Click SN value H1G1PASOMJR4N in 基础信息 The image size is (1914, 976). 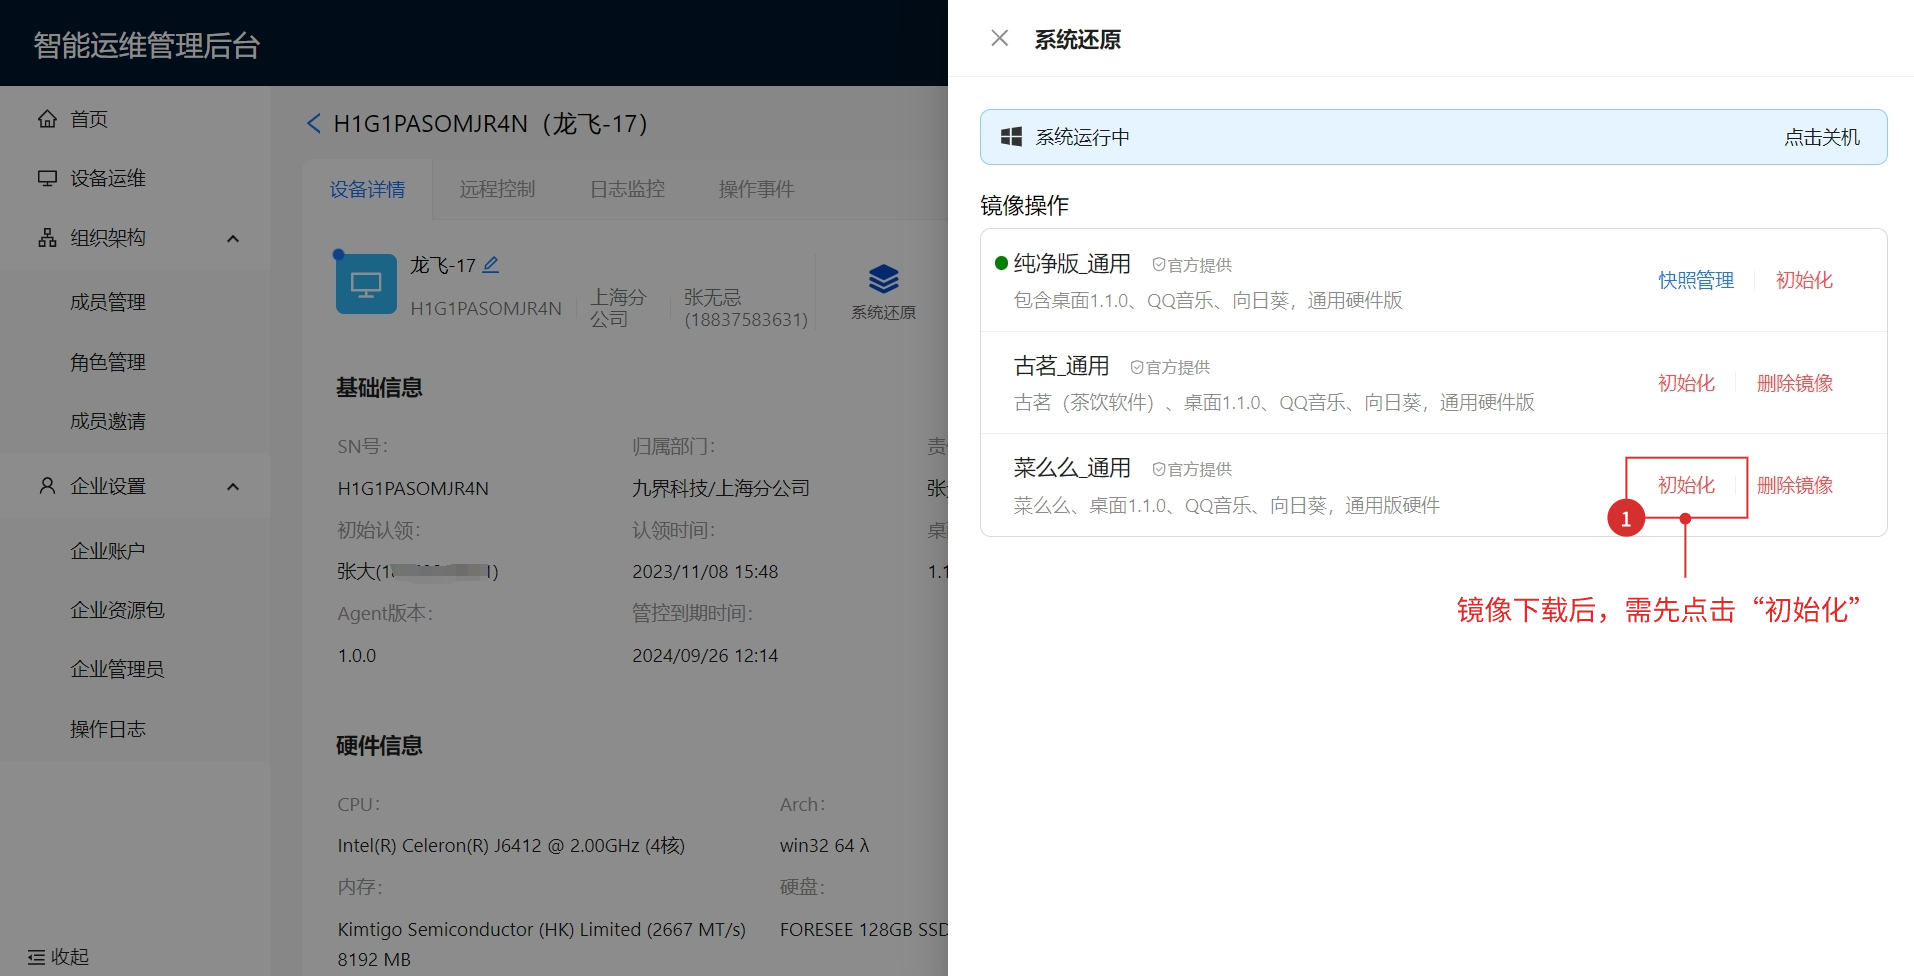click(413, 489)
